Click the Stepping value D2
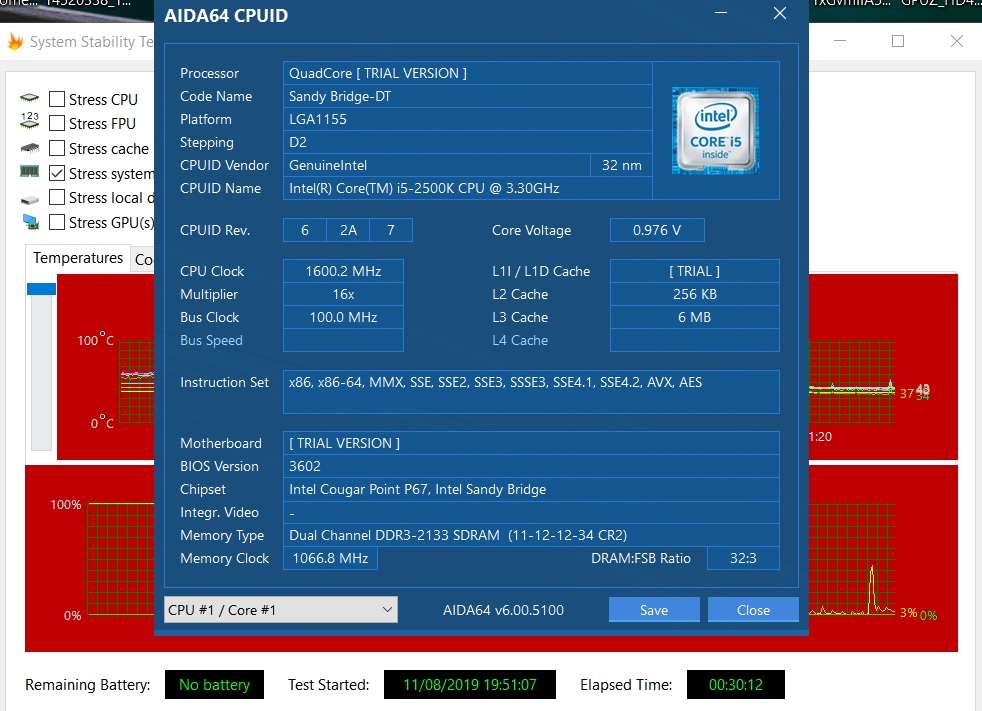 pyautogui.click(x=467, y=142)
